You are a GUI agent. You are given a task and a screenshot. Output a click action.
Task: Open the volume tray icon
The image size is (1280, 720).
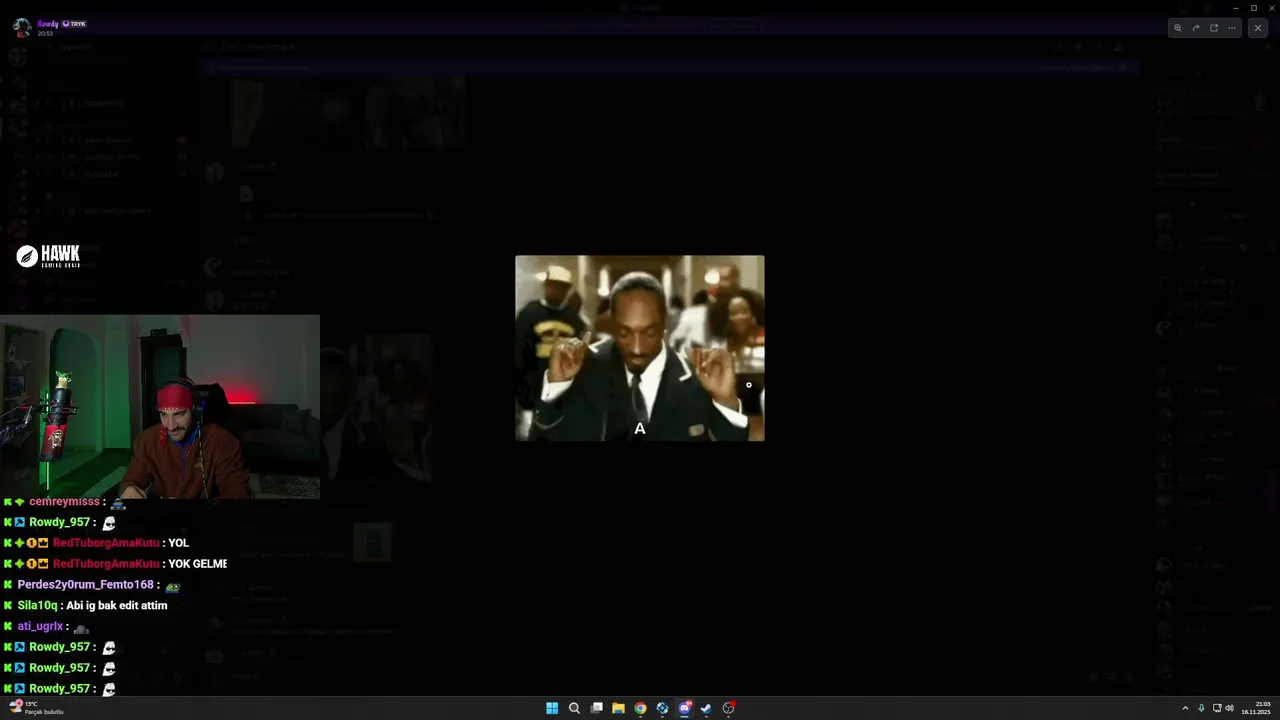1229,708
